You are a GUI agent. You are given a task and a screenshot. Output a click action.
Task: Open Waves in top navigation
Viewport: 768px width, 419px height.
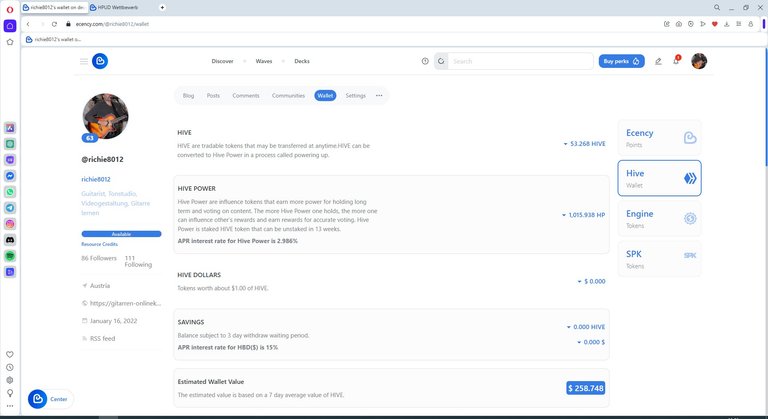(x=264, y=61)
